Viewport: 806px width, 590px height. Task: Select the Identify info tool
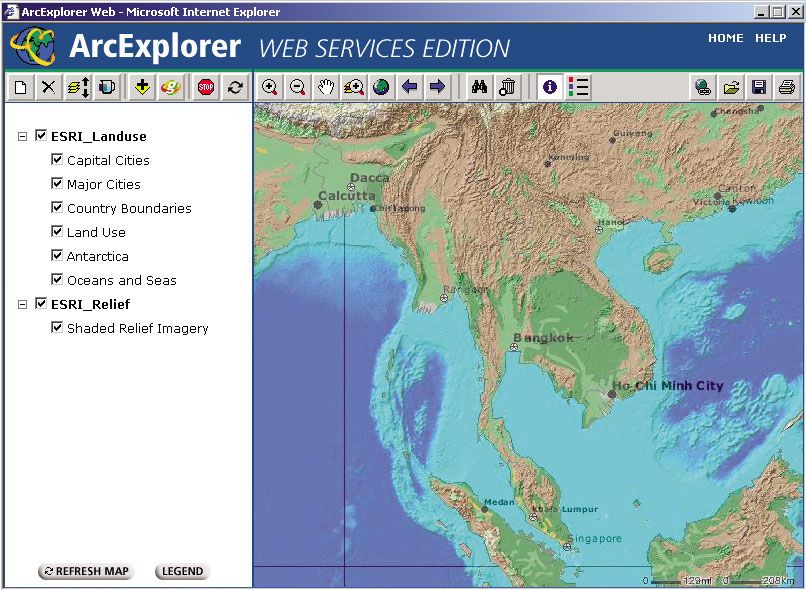point(550,87)
